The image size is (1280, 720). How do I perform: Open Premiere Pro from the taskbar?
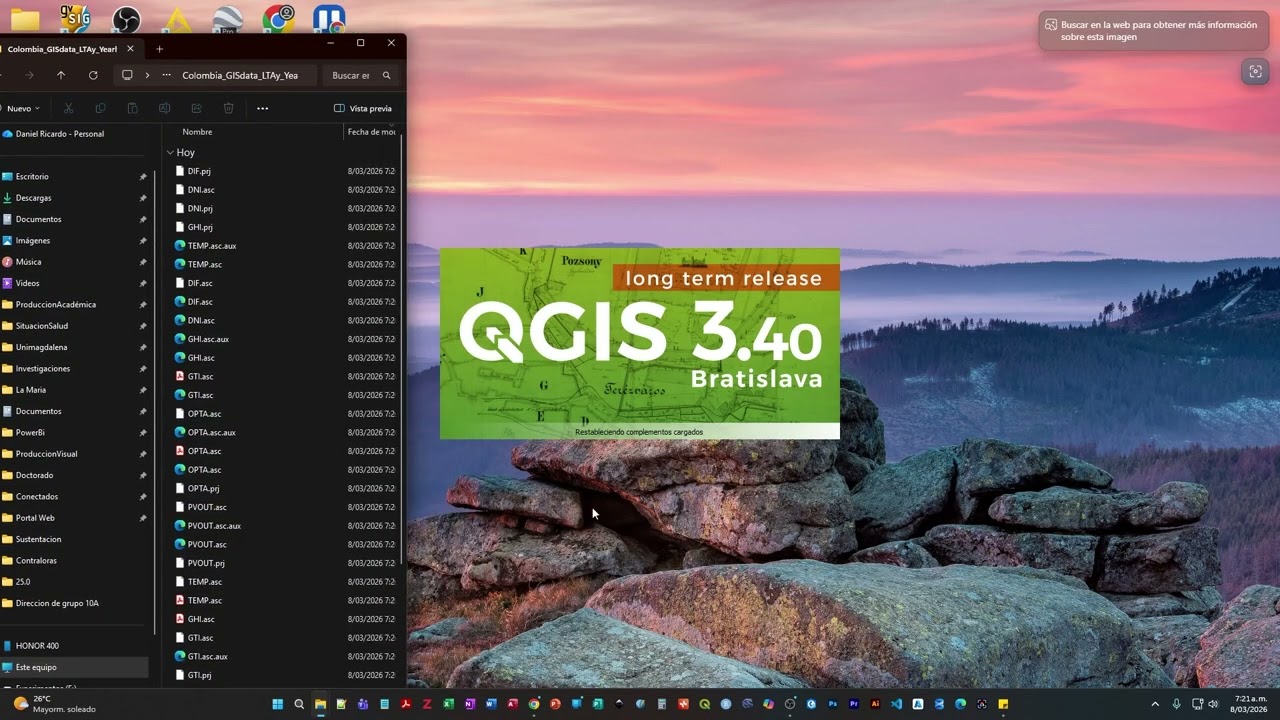coord(854,704)
